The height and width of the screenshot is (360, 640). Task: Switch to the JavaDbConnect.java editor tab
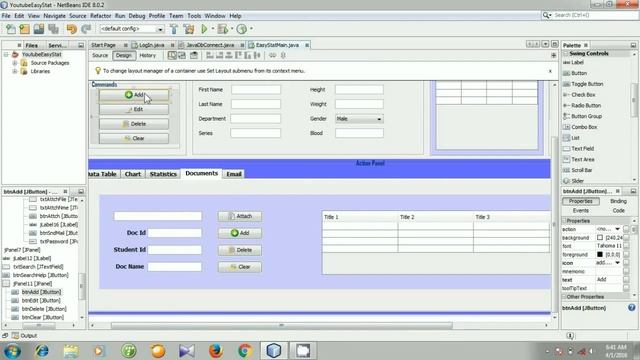pos(210,45)
